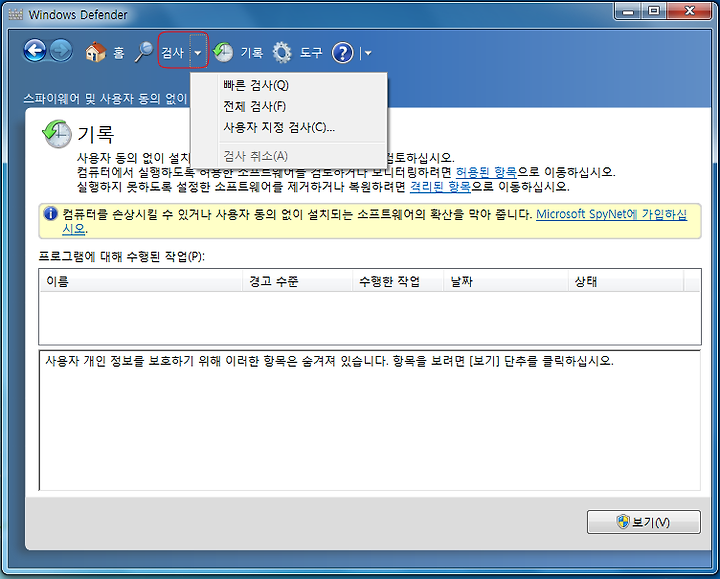Sort by the 경고 수준 column header
The width and height of the screenshot is (720, 579).
297,281
